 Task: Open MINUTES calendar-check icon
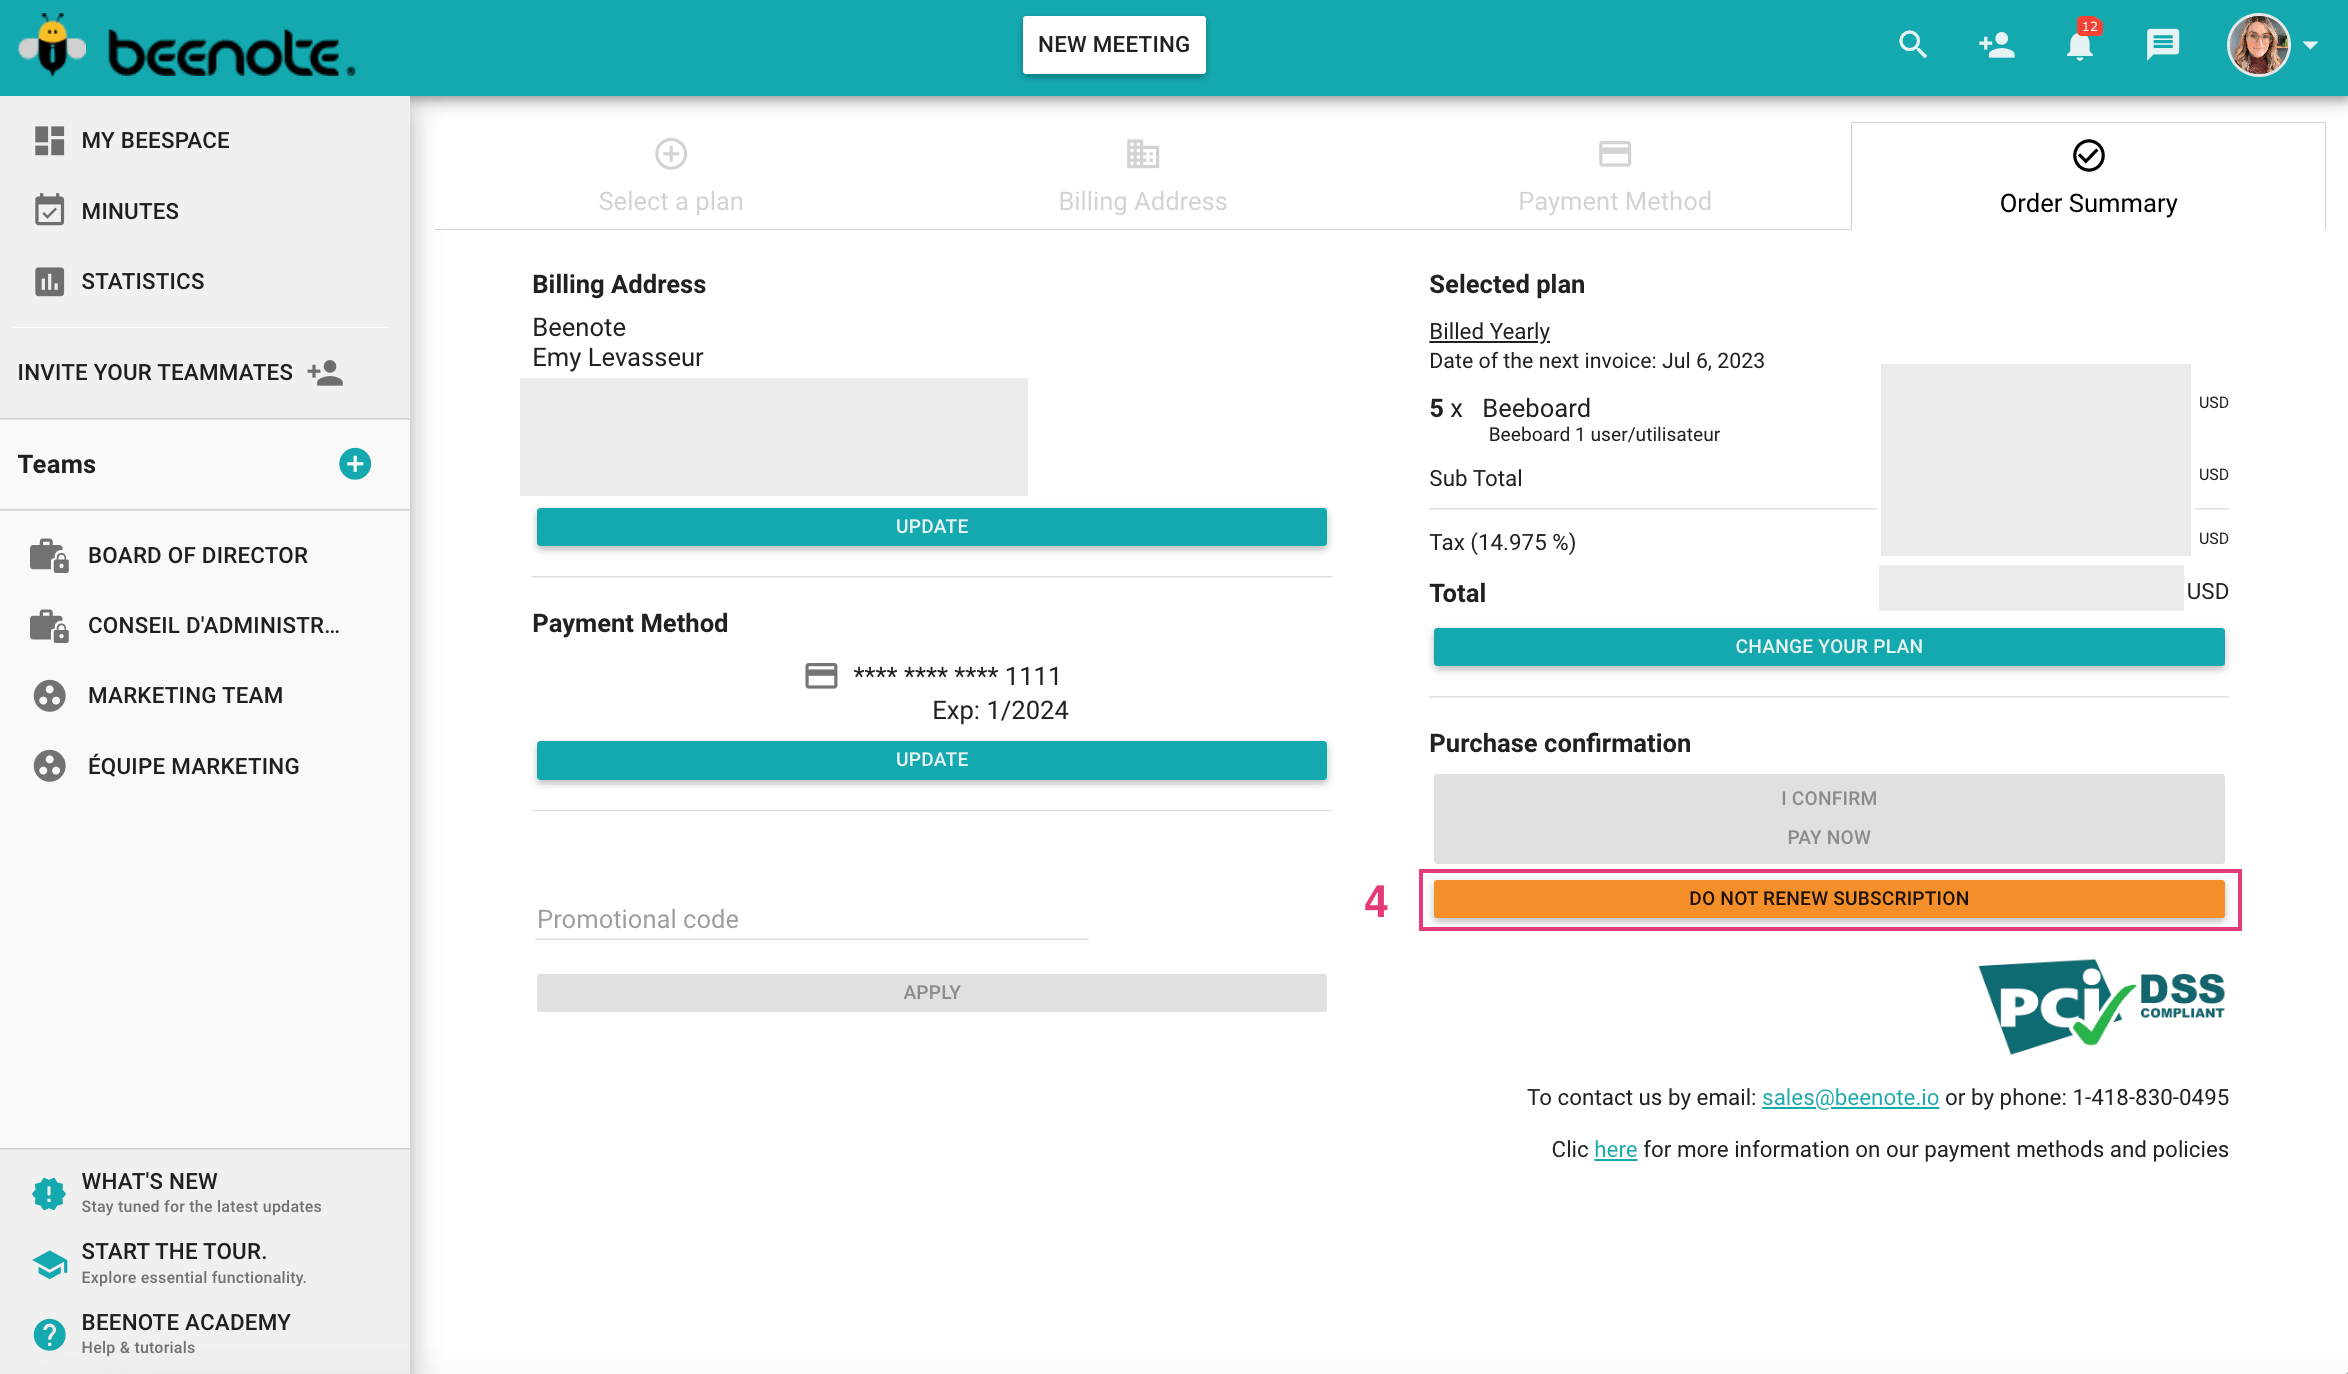[x=49, y=211]
